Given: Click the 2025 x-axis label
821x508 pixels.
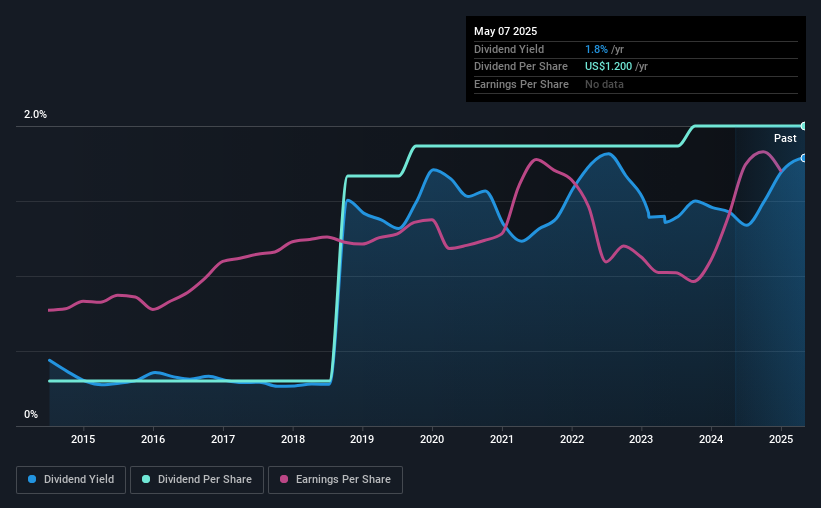Looking at the screenshot, I should click(x=781, y=439).
